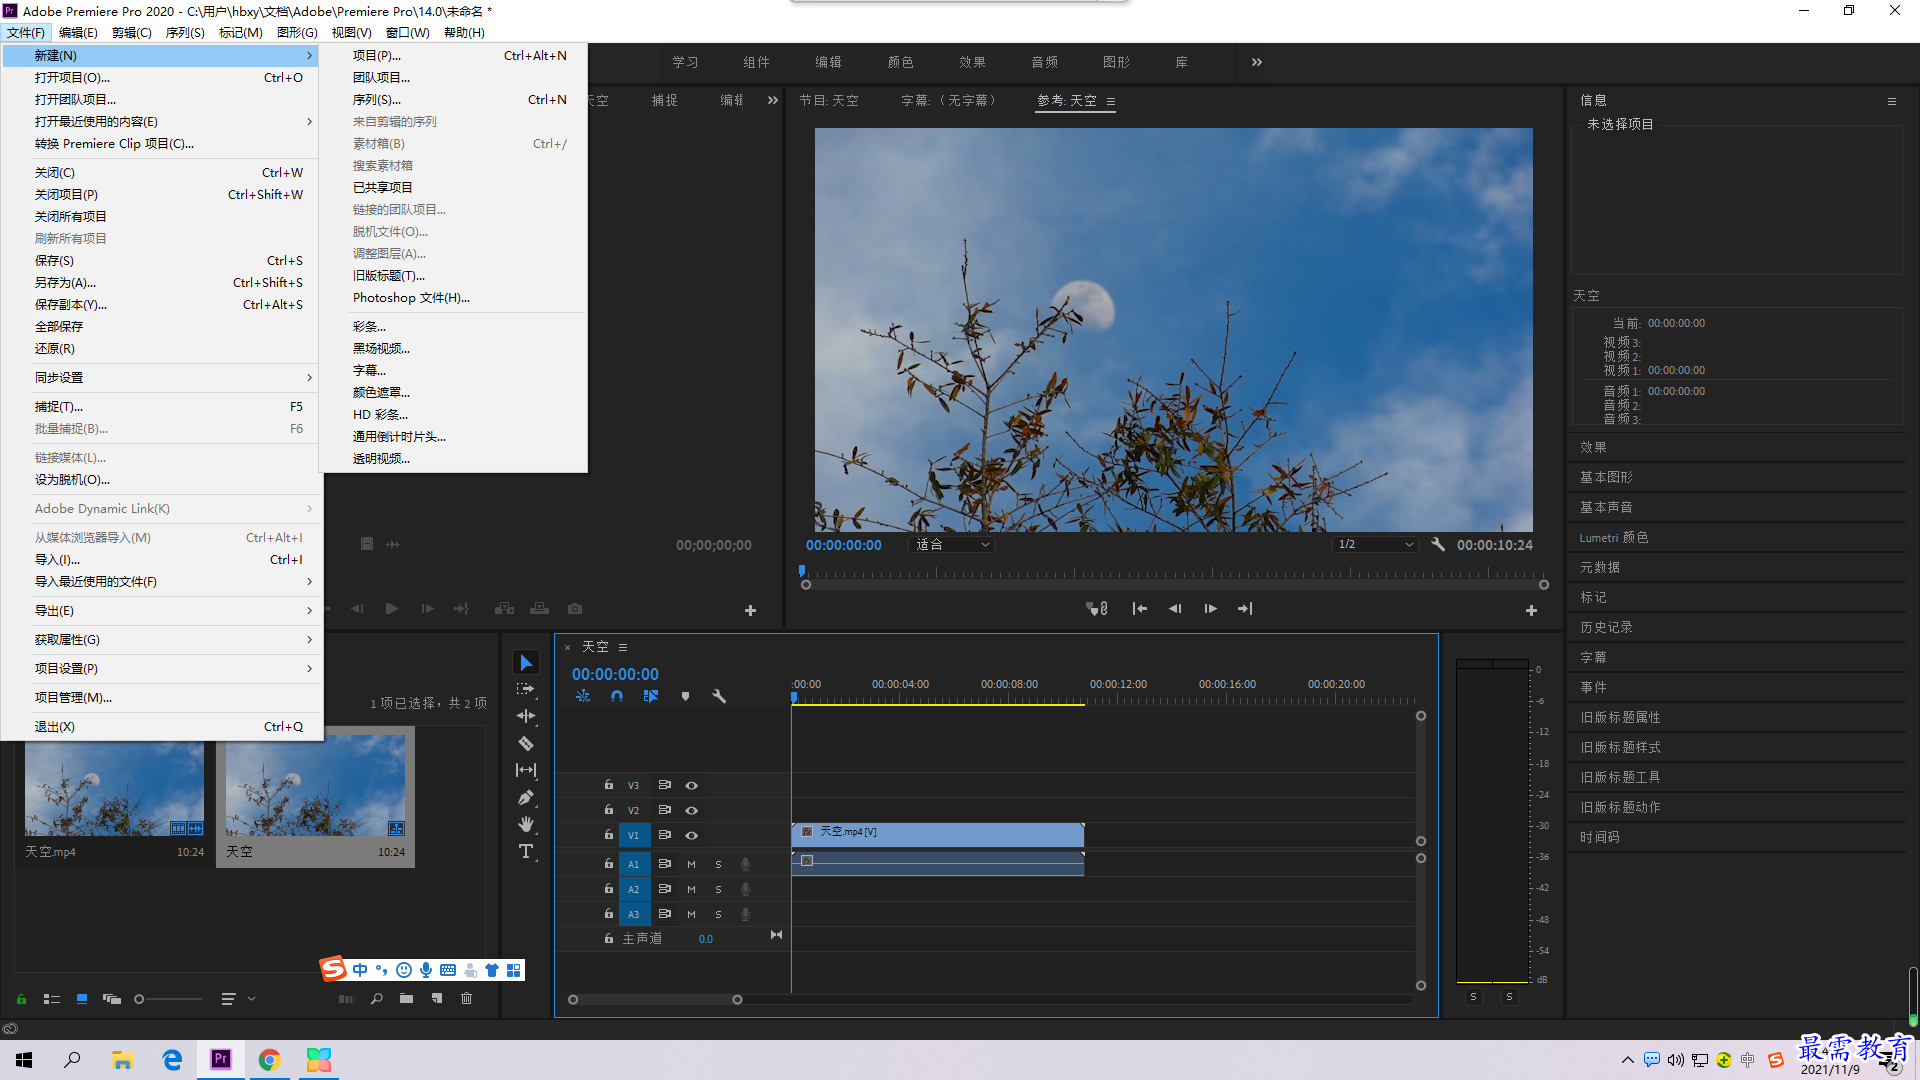Toggle insert sequences as nests option
The width and height of the screenshot is (1920, 1080).
[x=583, y=696]
